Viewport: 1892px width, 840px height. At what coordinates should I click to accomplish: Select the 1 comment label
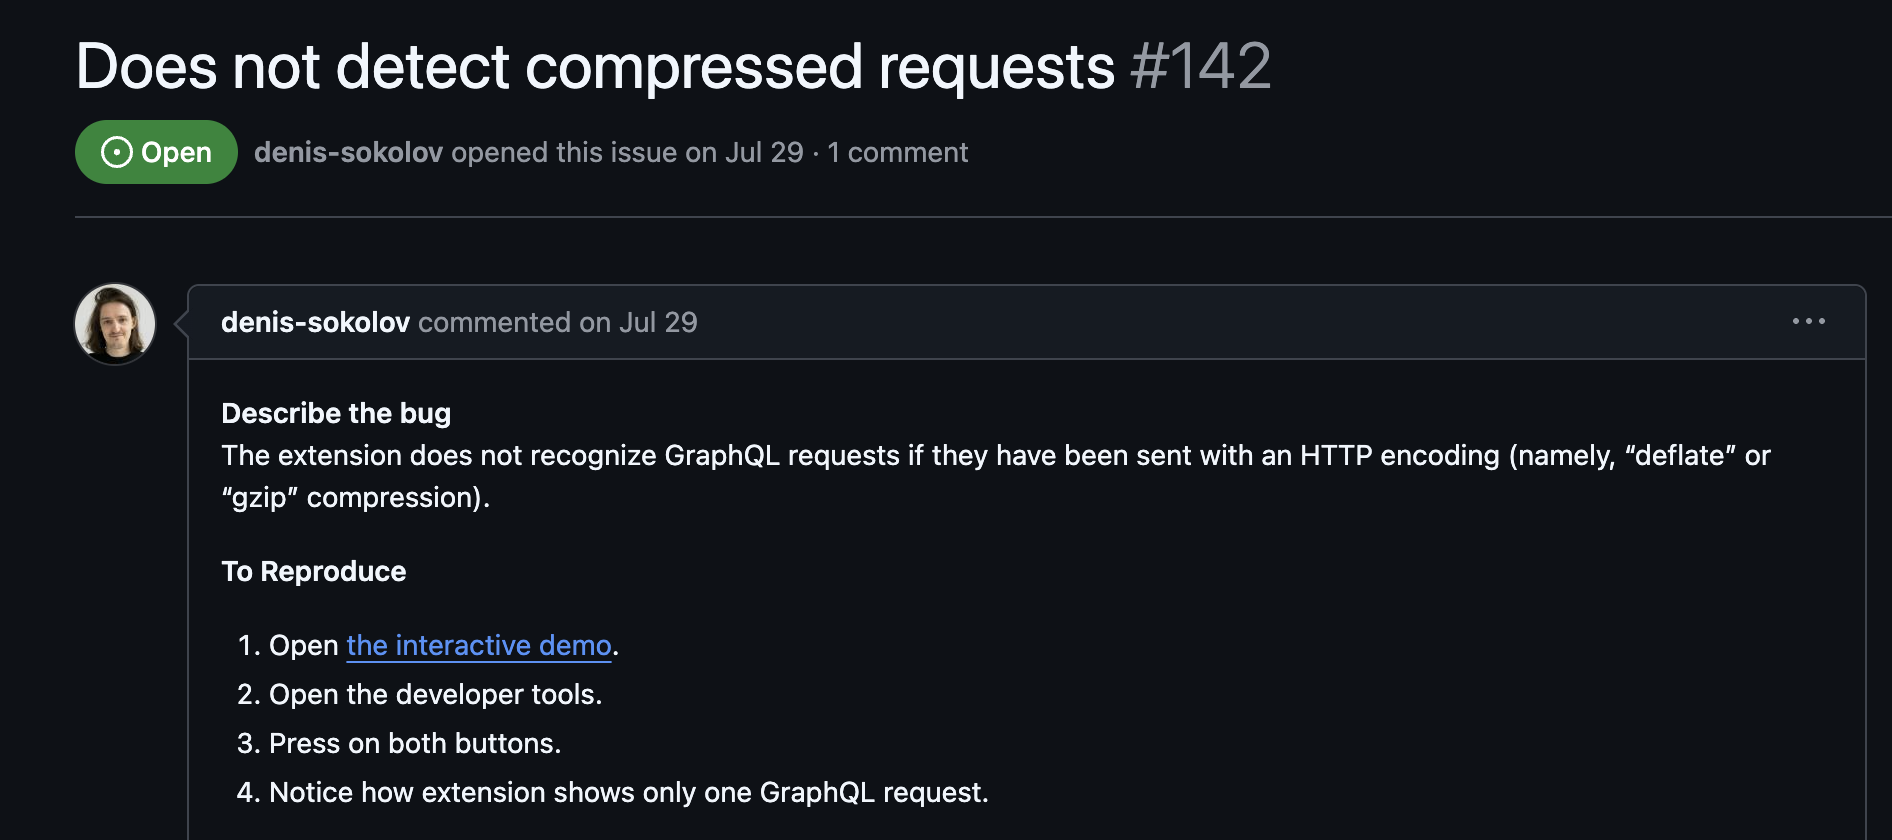click(x=897, y=152)
